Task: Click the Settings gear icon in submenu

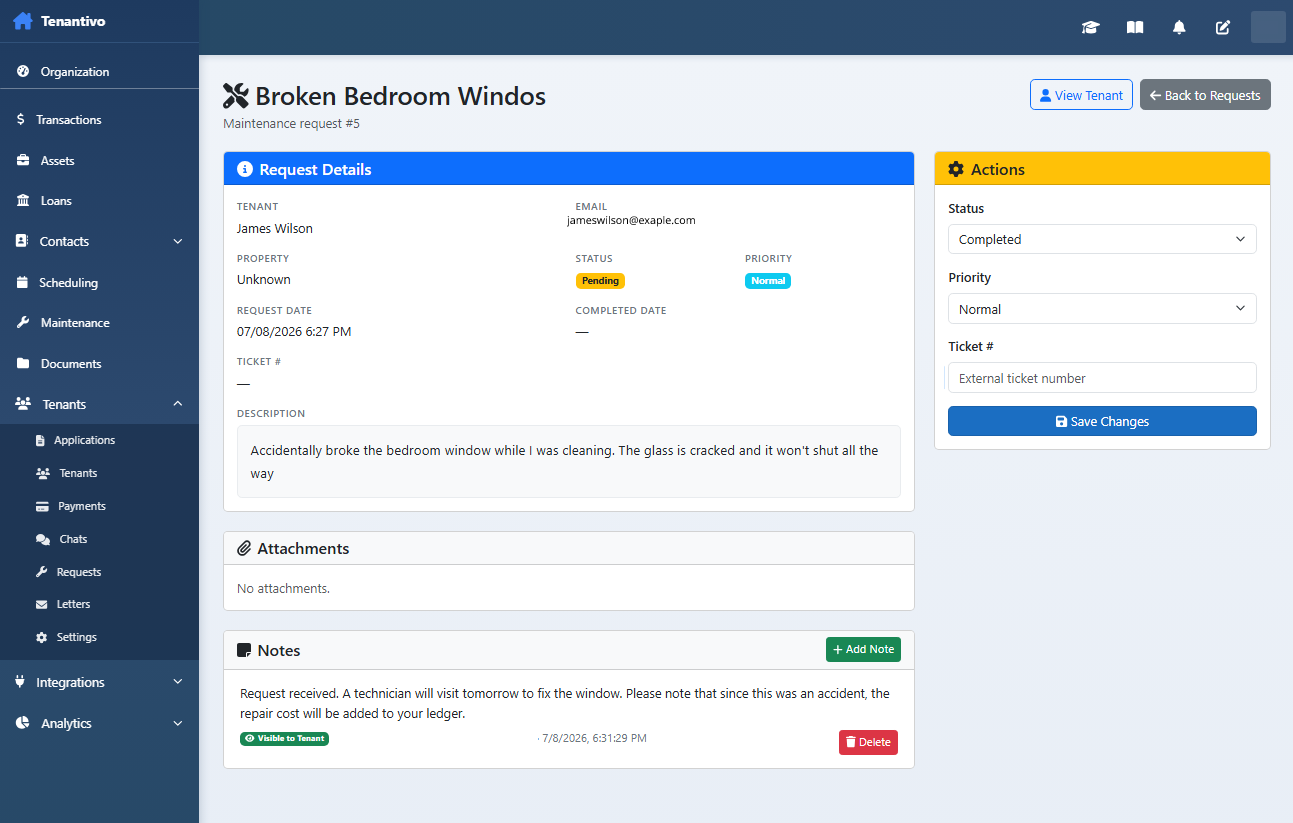Action: [x=42, y=637]
